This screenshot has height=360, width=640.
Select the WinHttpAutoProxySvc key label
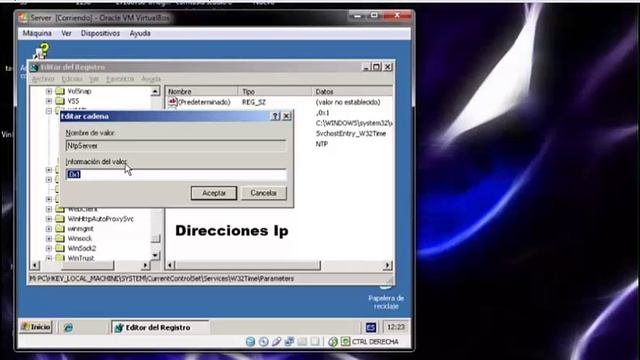[x=101, y=219]
